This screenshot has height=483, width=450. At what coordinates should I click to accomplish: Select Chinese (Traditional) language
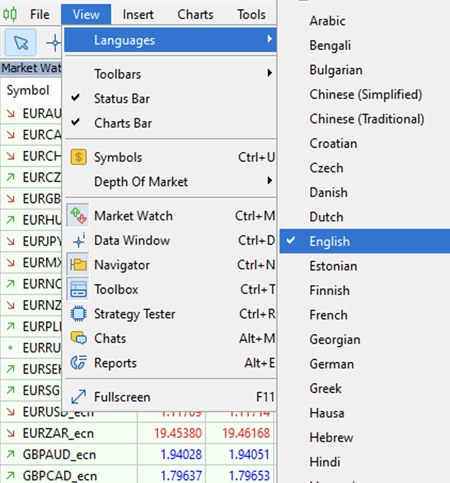[365, 119]
